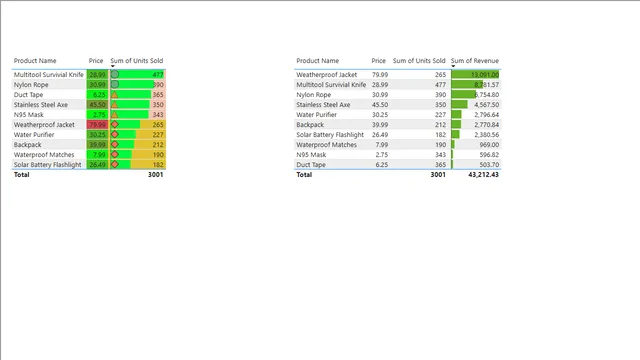Click the 43,212.43 revenue total
Screen dimensions: 640x360
click(483, 175)
